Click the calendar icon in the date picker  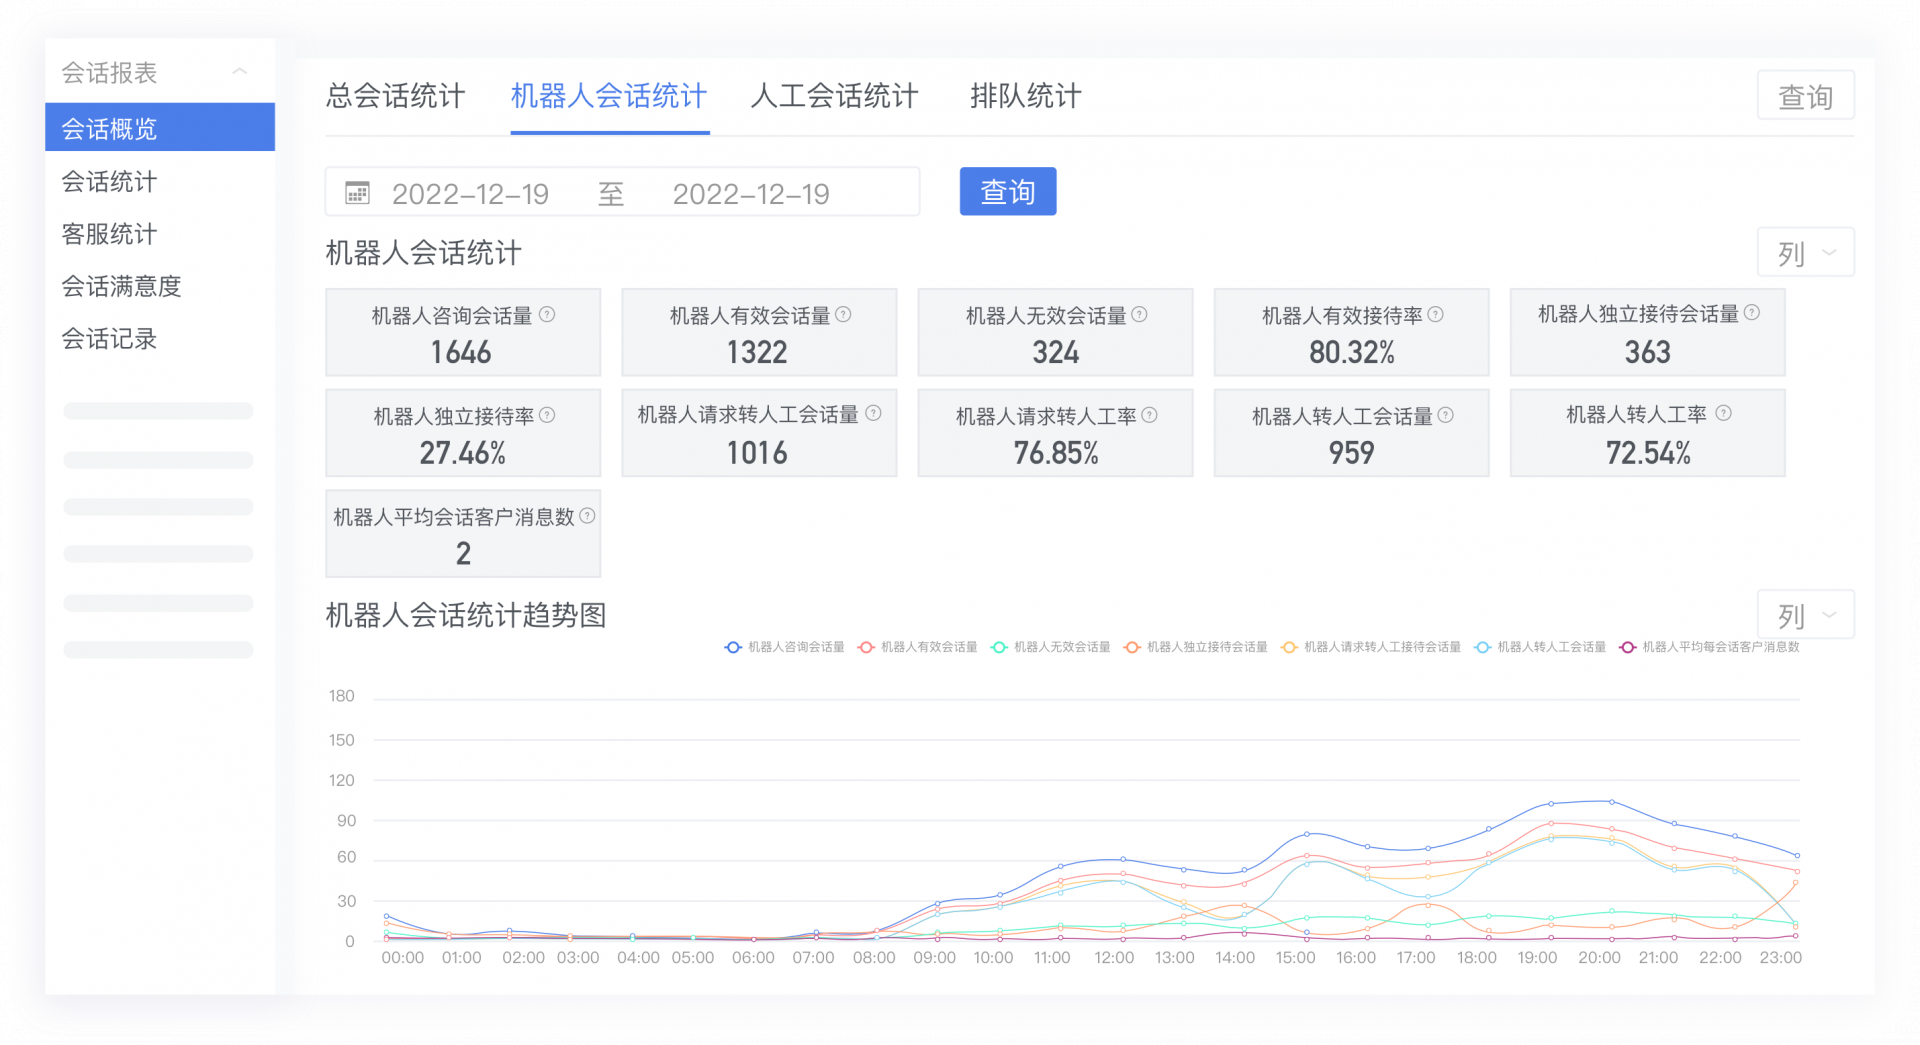(357, 193)
